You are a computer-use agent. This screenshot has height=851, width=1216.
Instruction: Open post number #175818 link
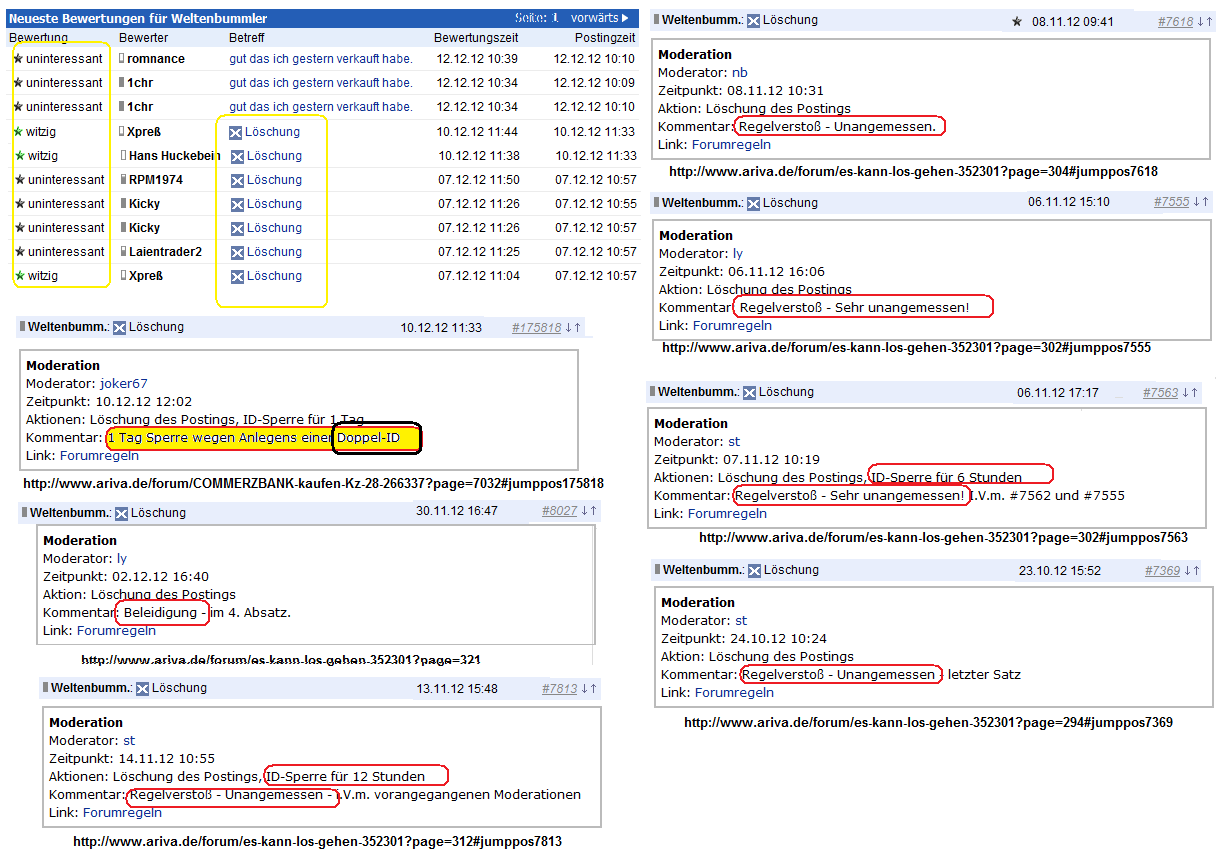(536, 327)
